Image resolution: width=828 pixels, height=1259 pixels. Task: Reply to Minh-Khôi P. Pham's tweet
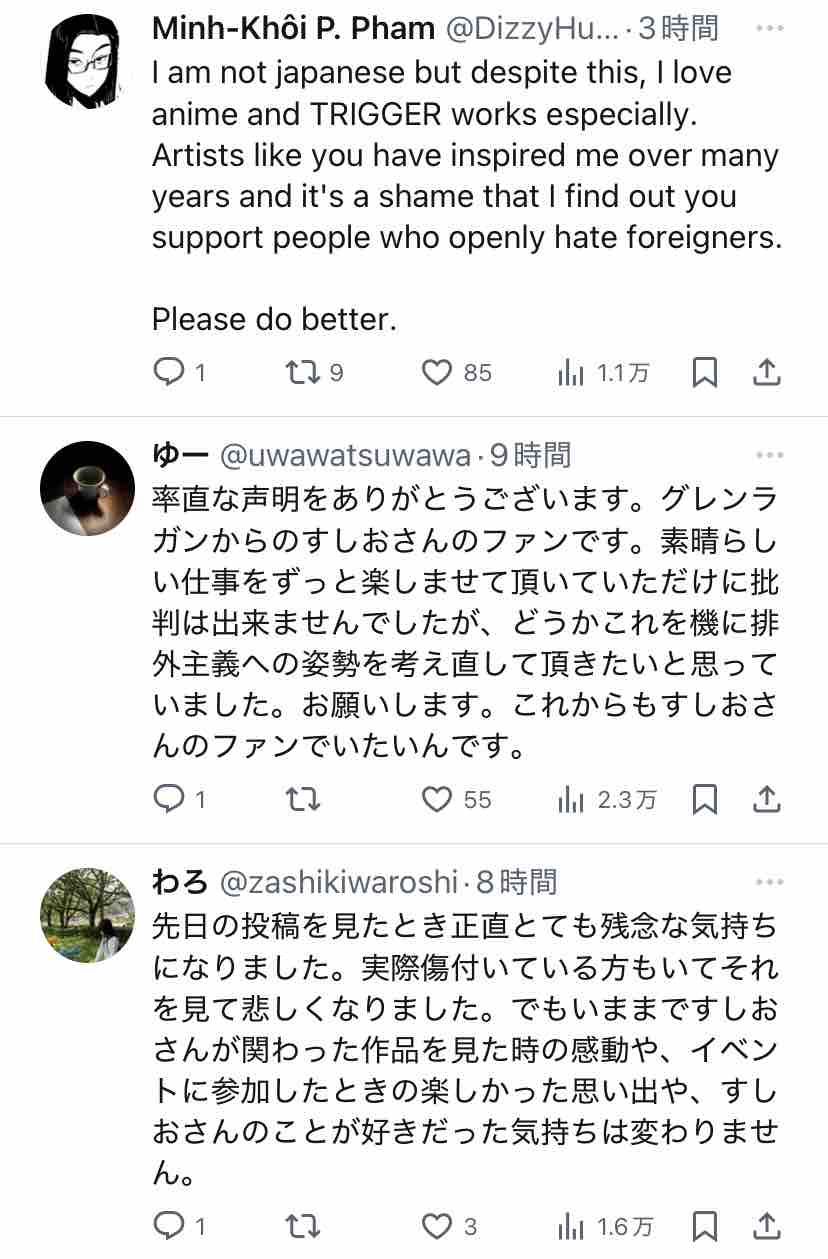168,373
